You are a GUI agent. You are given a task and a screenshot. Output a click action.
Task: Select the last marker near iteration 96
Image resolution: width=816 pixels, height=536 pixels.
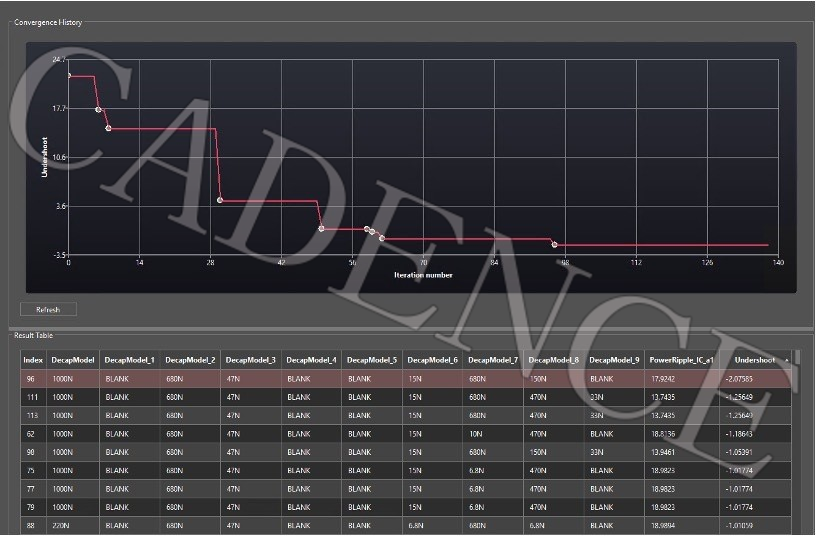[555, 244]
